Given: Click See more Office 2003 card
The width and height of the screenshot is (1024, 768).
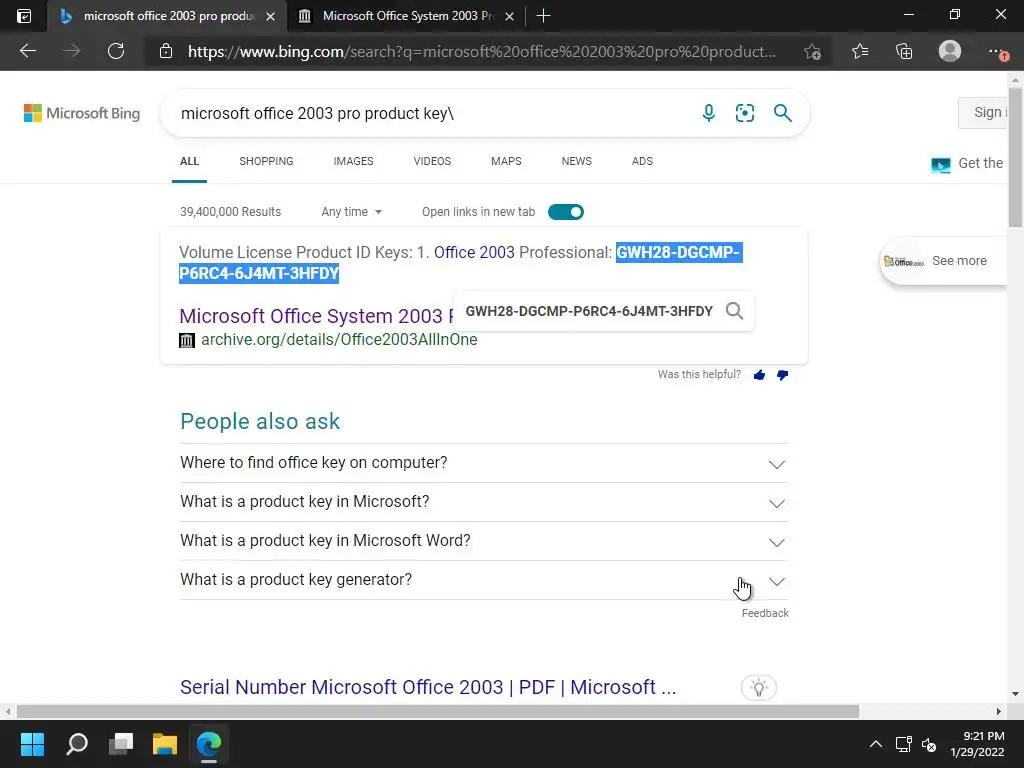Looking at the screenshot, I should (x=944, y=261).
